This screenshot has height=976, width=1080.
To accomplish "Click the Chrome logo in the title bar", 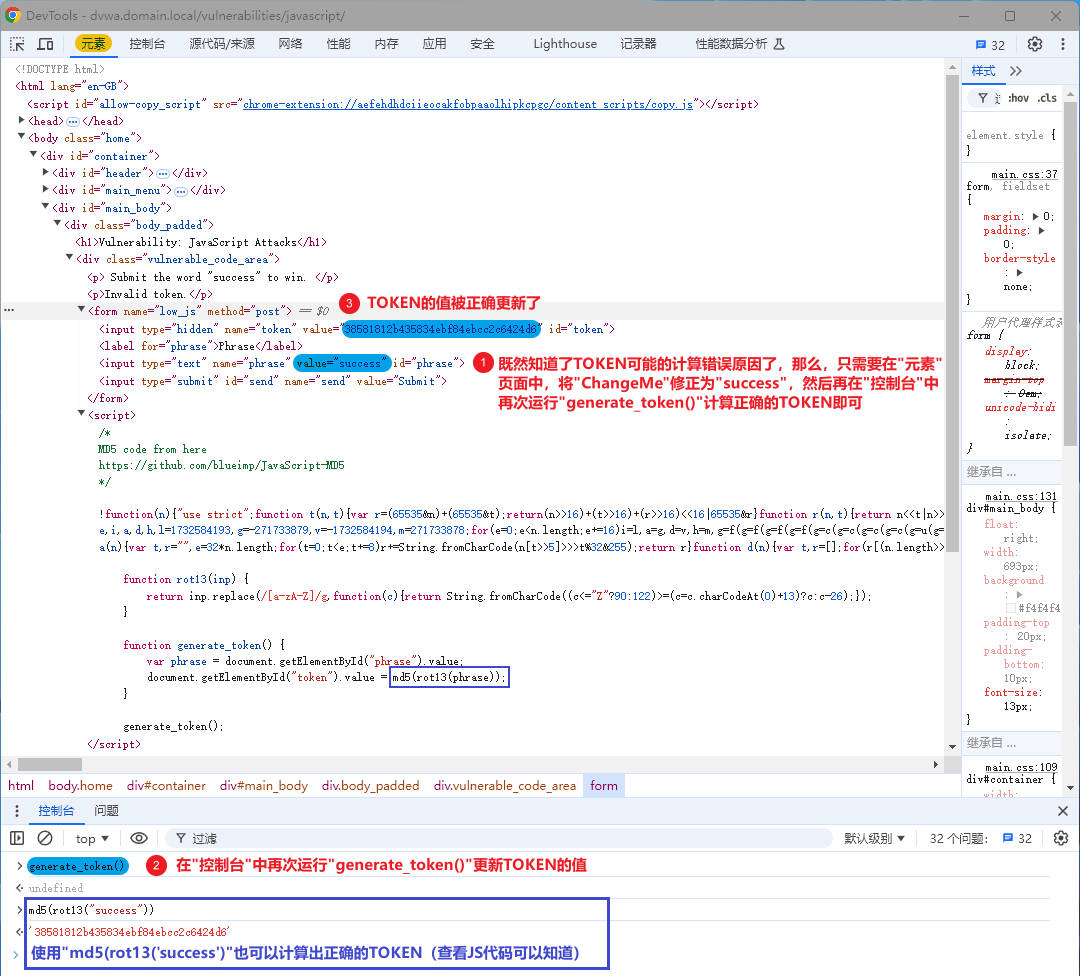I will (x=12, y=15).
